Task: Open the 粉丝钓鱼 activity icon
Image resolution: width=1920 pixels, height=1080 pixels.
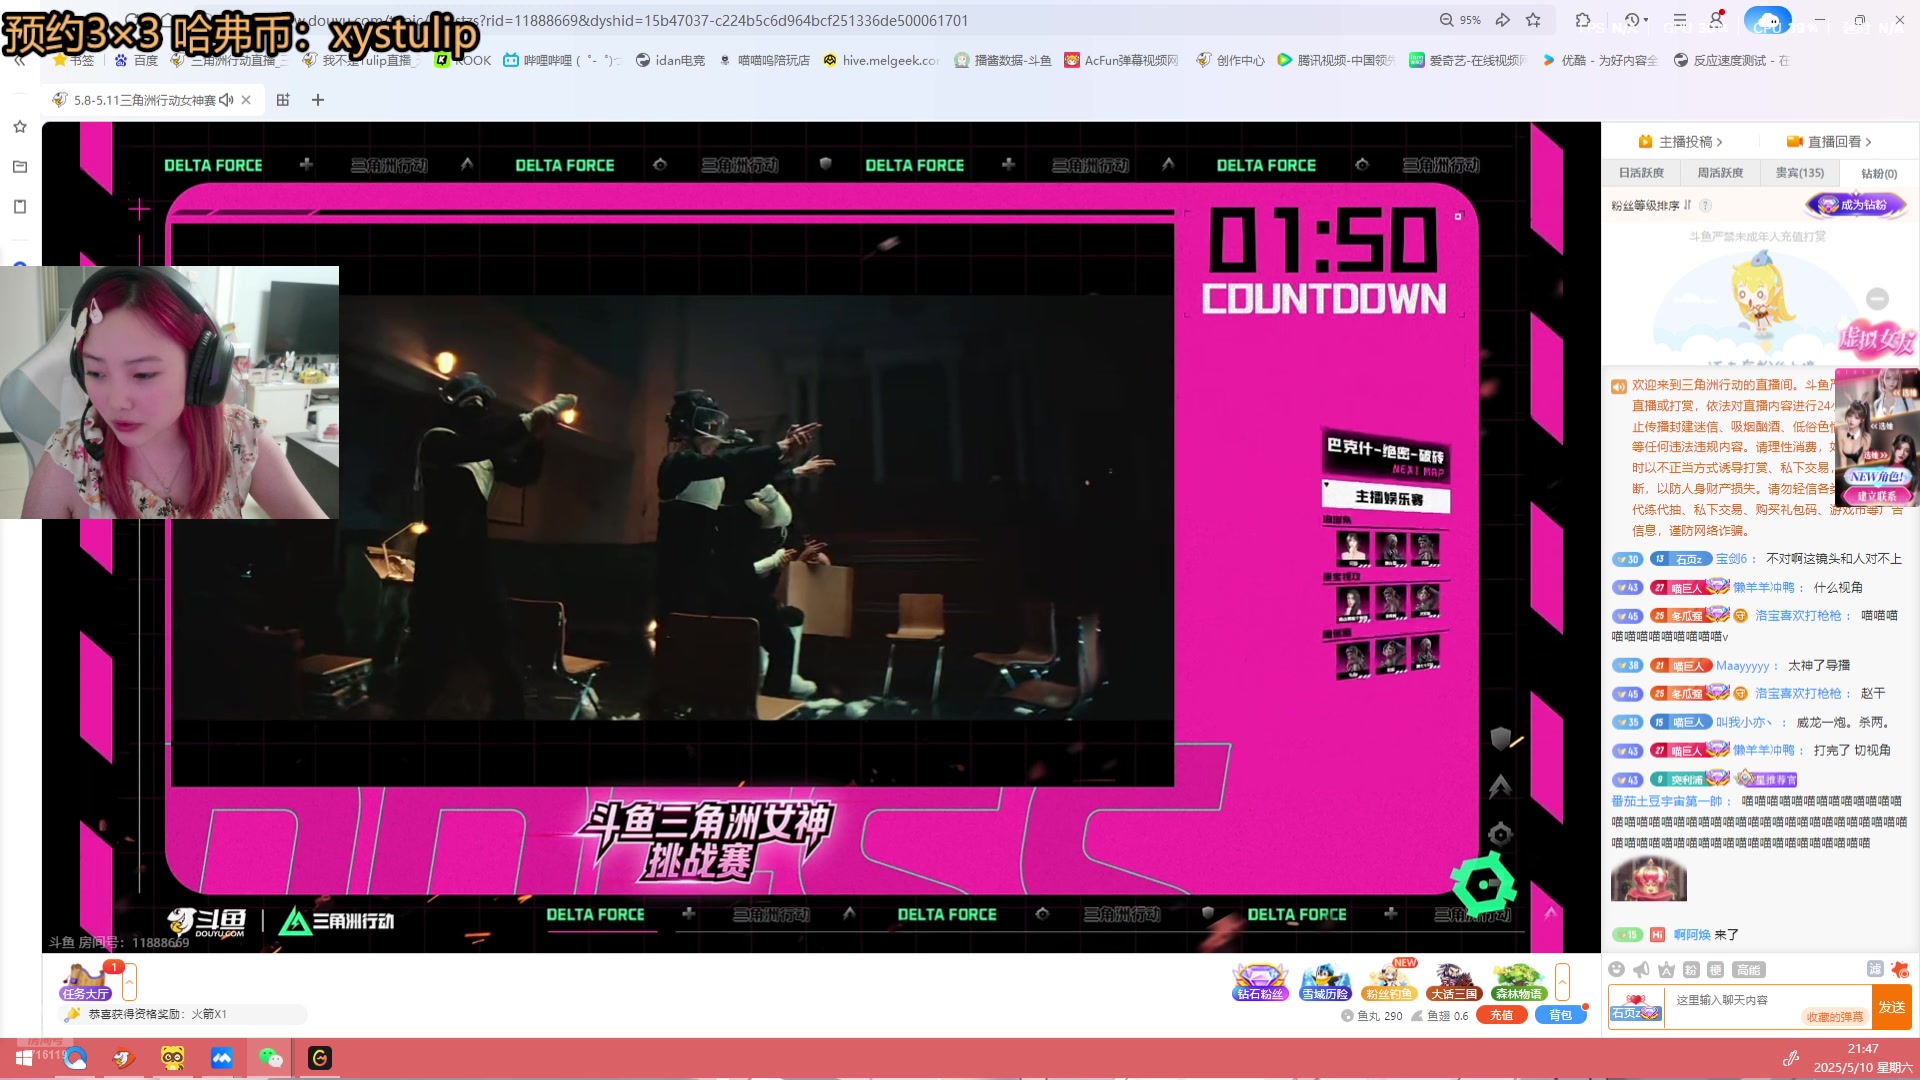Action: point(1390,981)
